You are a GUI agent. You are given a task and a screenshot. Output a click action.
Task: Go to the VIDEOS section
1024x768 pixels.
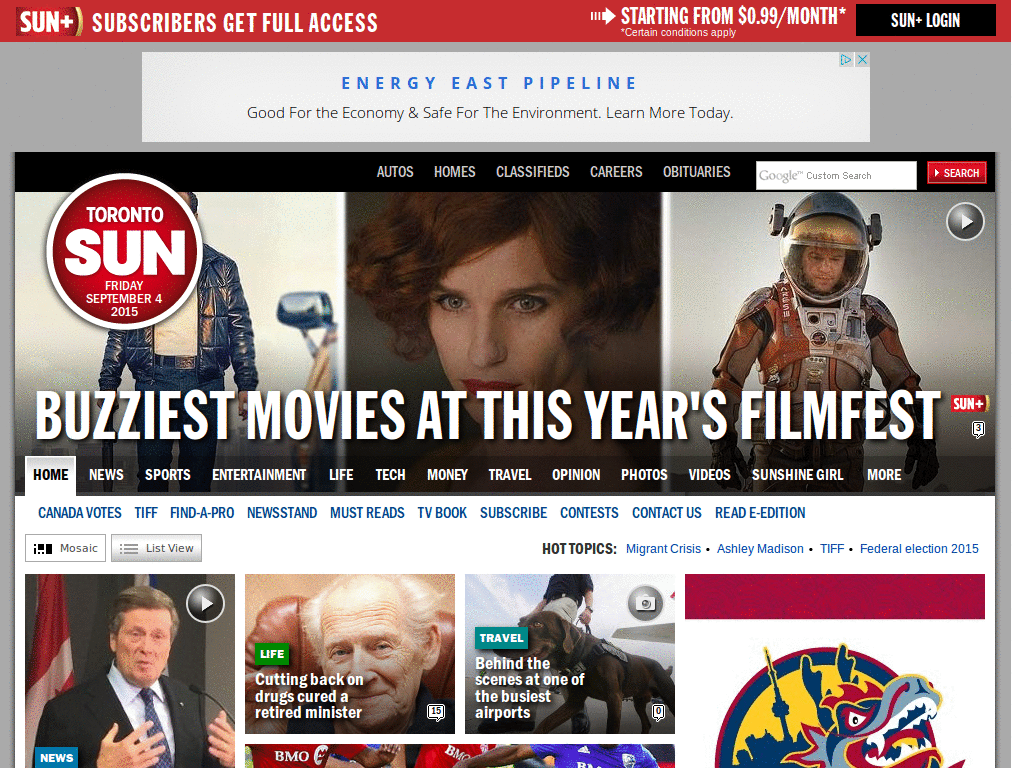pyautogui.click(x=709, y=475)
